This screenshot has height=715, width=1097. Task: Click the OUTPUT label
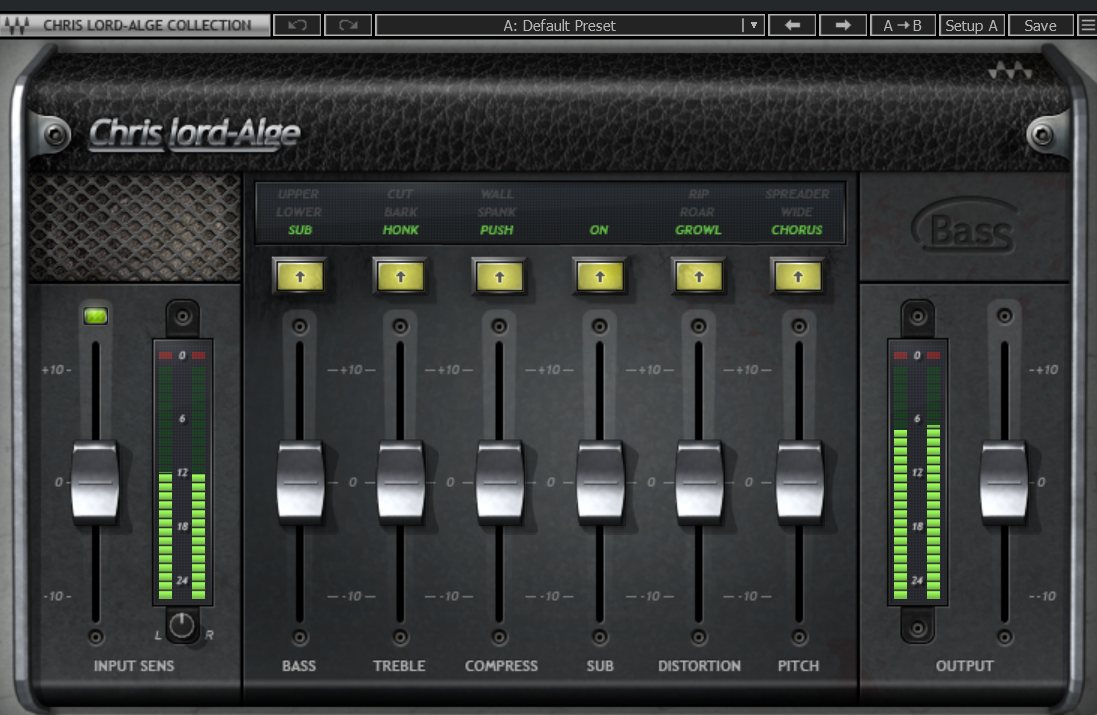tap(964, 666)
